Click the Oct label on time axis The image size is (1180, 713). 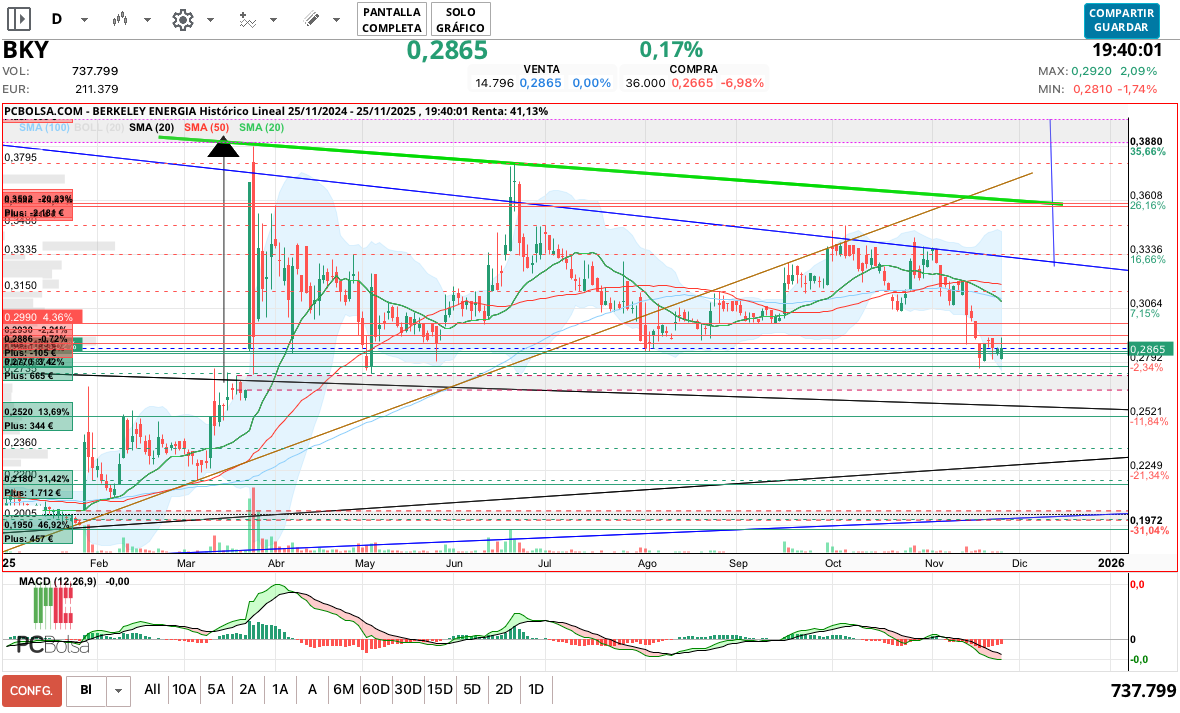click(x=833, y=563)
